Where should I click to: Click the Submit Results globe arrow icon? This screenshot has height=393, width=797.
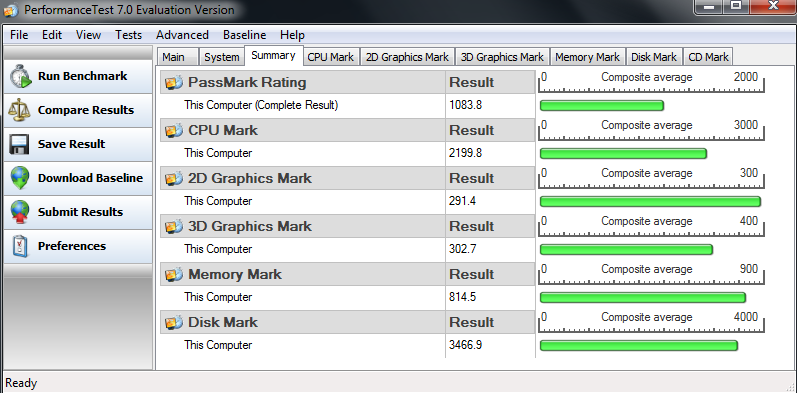19,212
